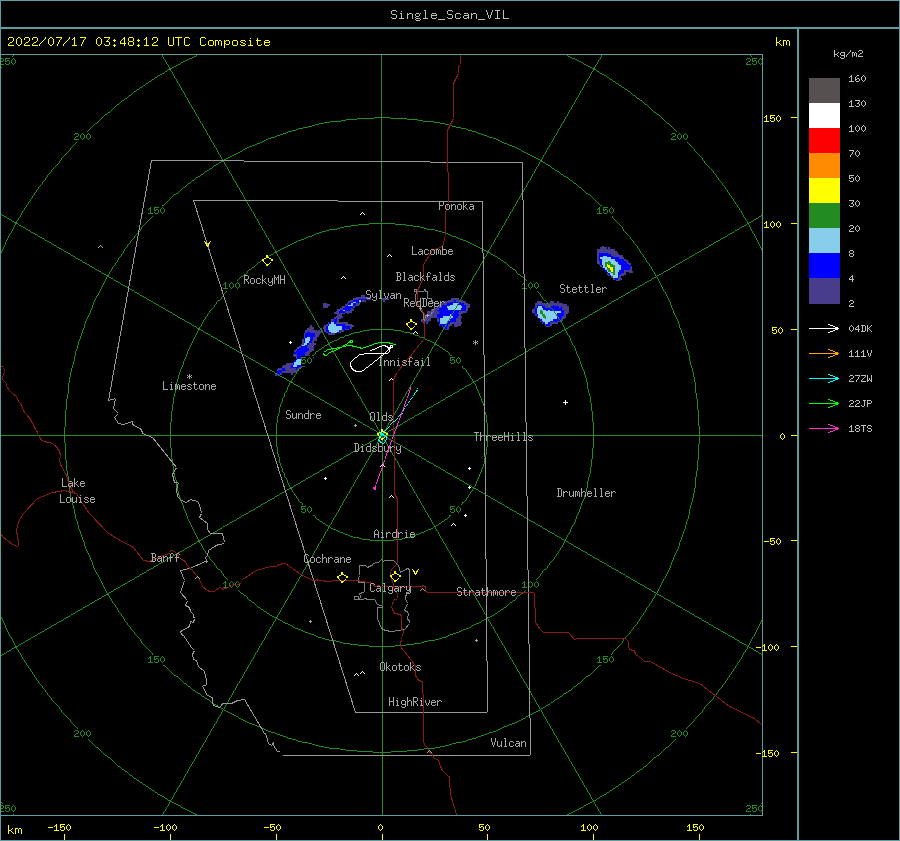Click the yellow diamond marker near Cochrane
The height and width of the screenshot is (841, 900).
pyautogui.click(x=342, y=577)
